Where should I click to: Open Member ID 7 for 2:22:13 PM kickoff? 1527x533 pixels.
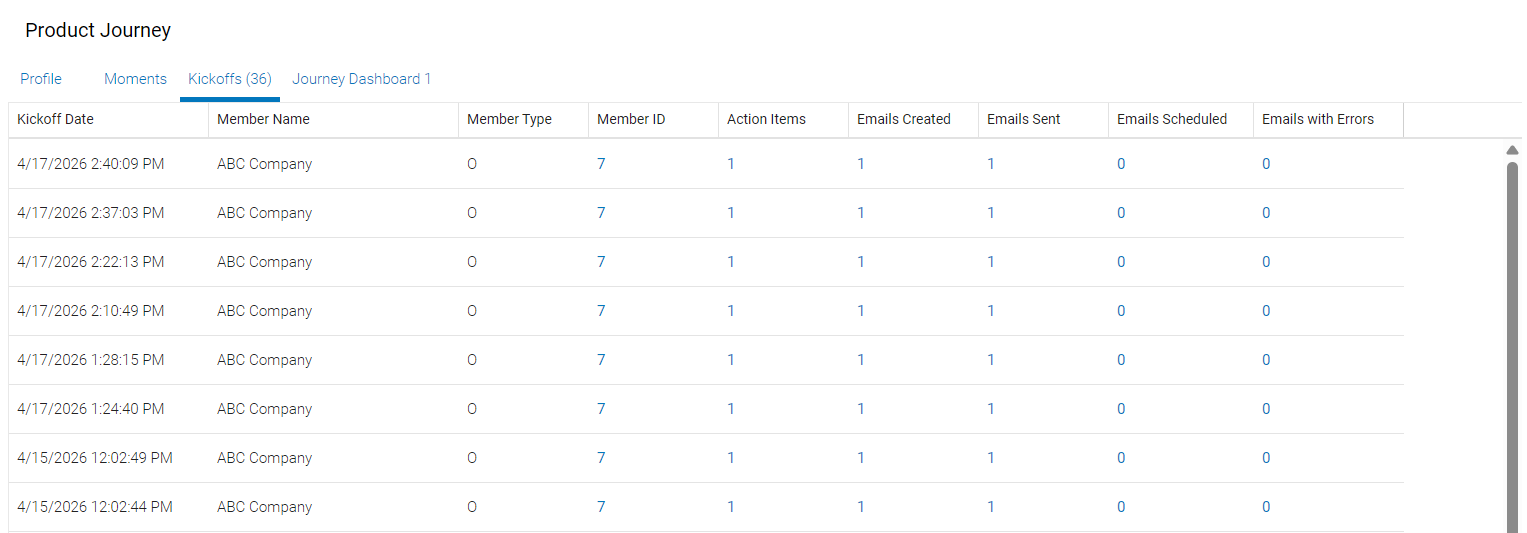pos(601,262)
